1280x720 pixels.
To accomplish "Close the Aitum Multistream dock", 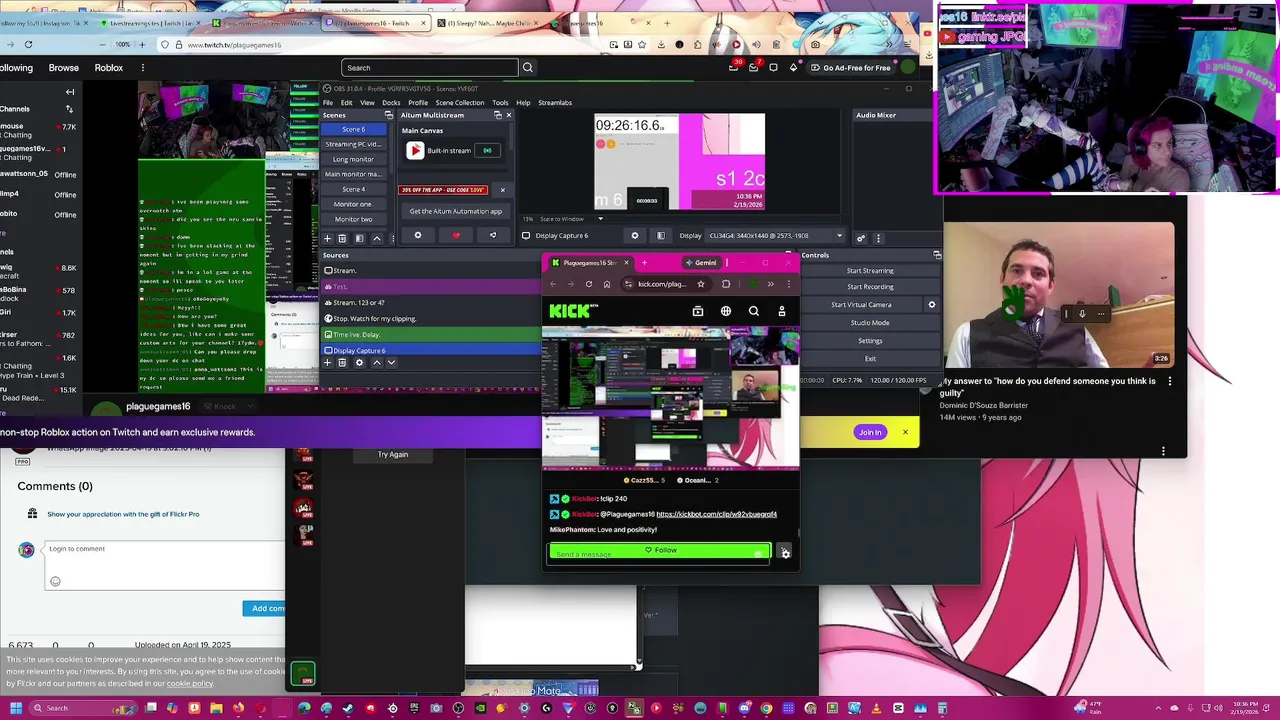I will coord(508,115).
